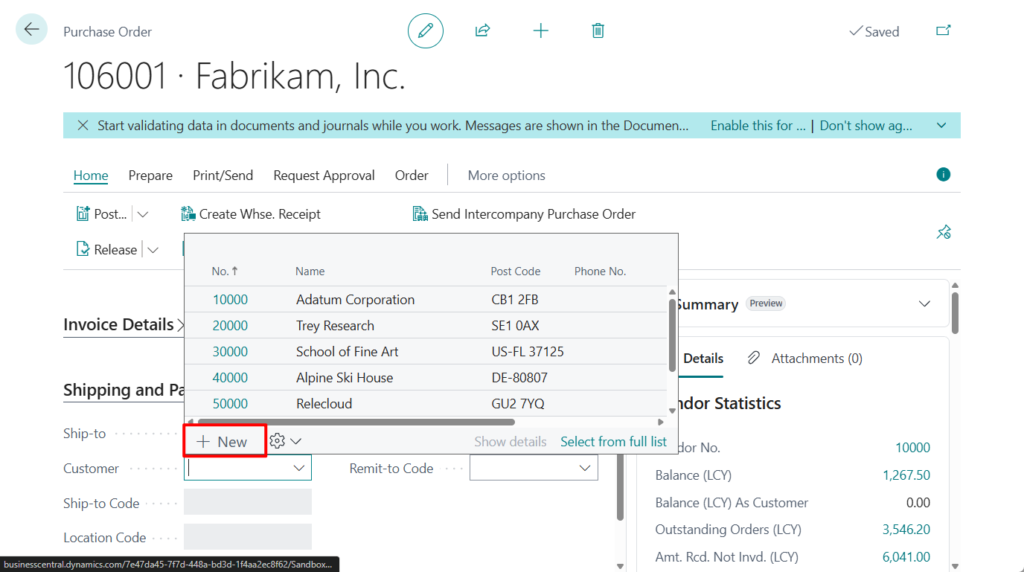Expand the notification banner chevron

941,126
